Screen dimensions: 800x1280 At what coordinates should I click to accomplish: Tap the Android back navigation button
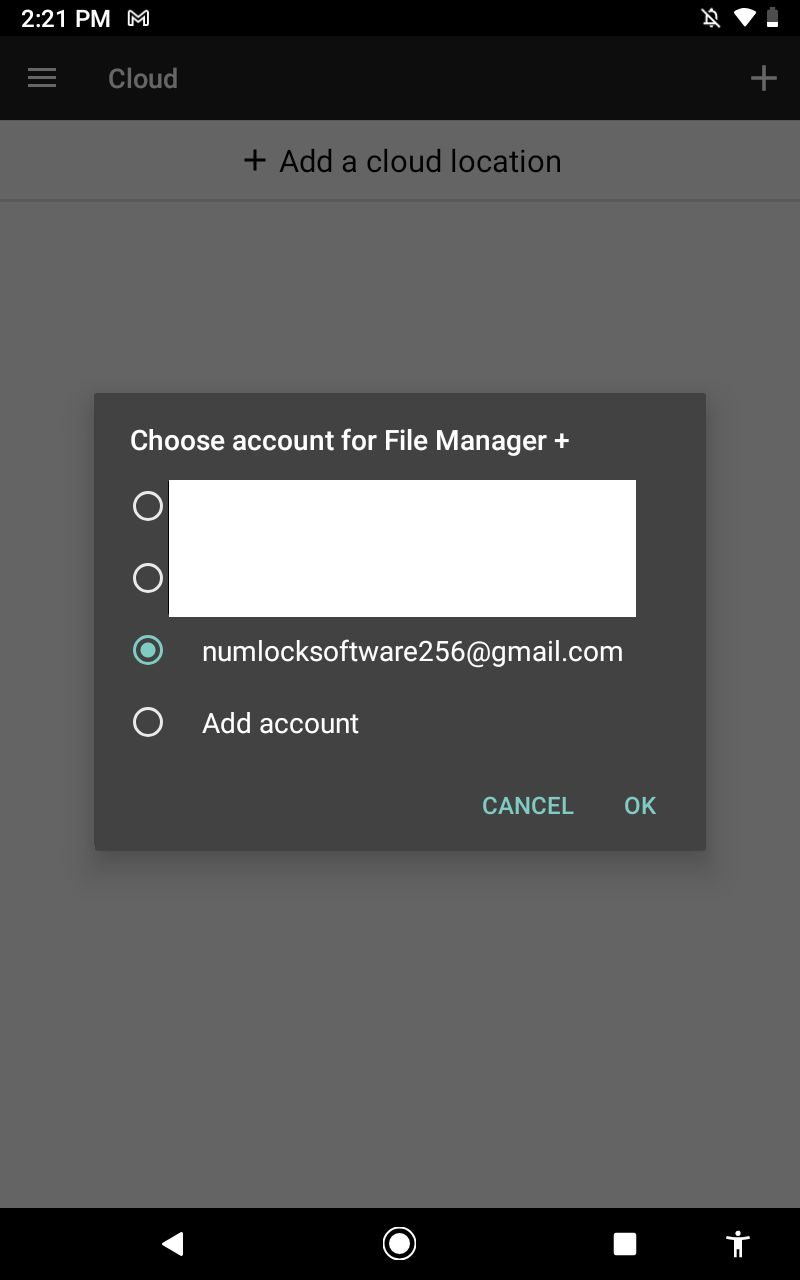pyautogui.click(x=173, y=1243)
